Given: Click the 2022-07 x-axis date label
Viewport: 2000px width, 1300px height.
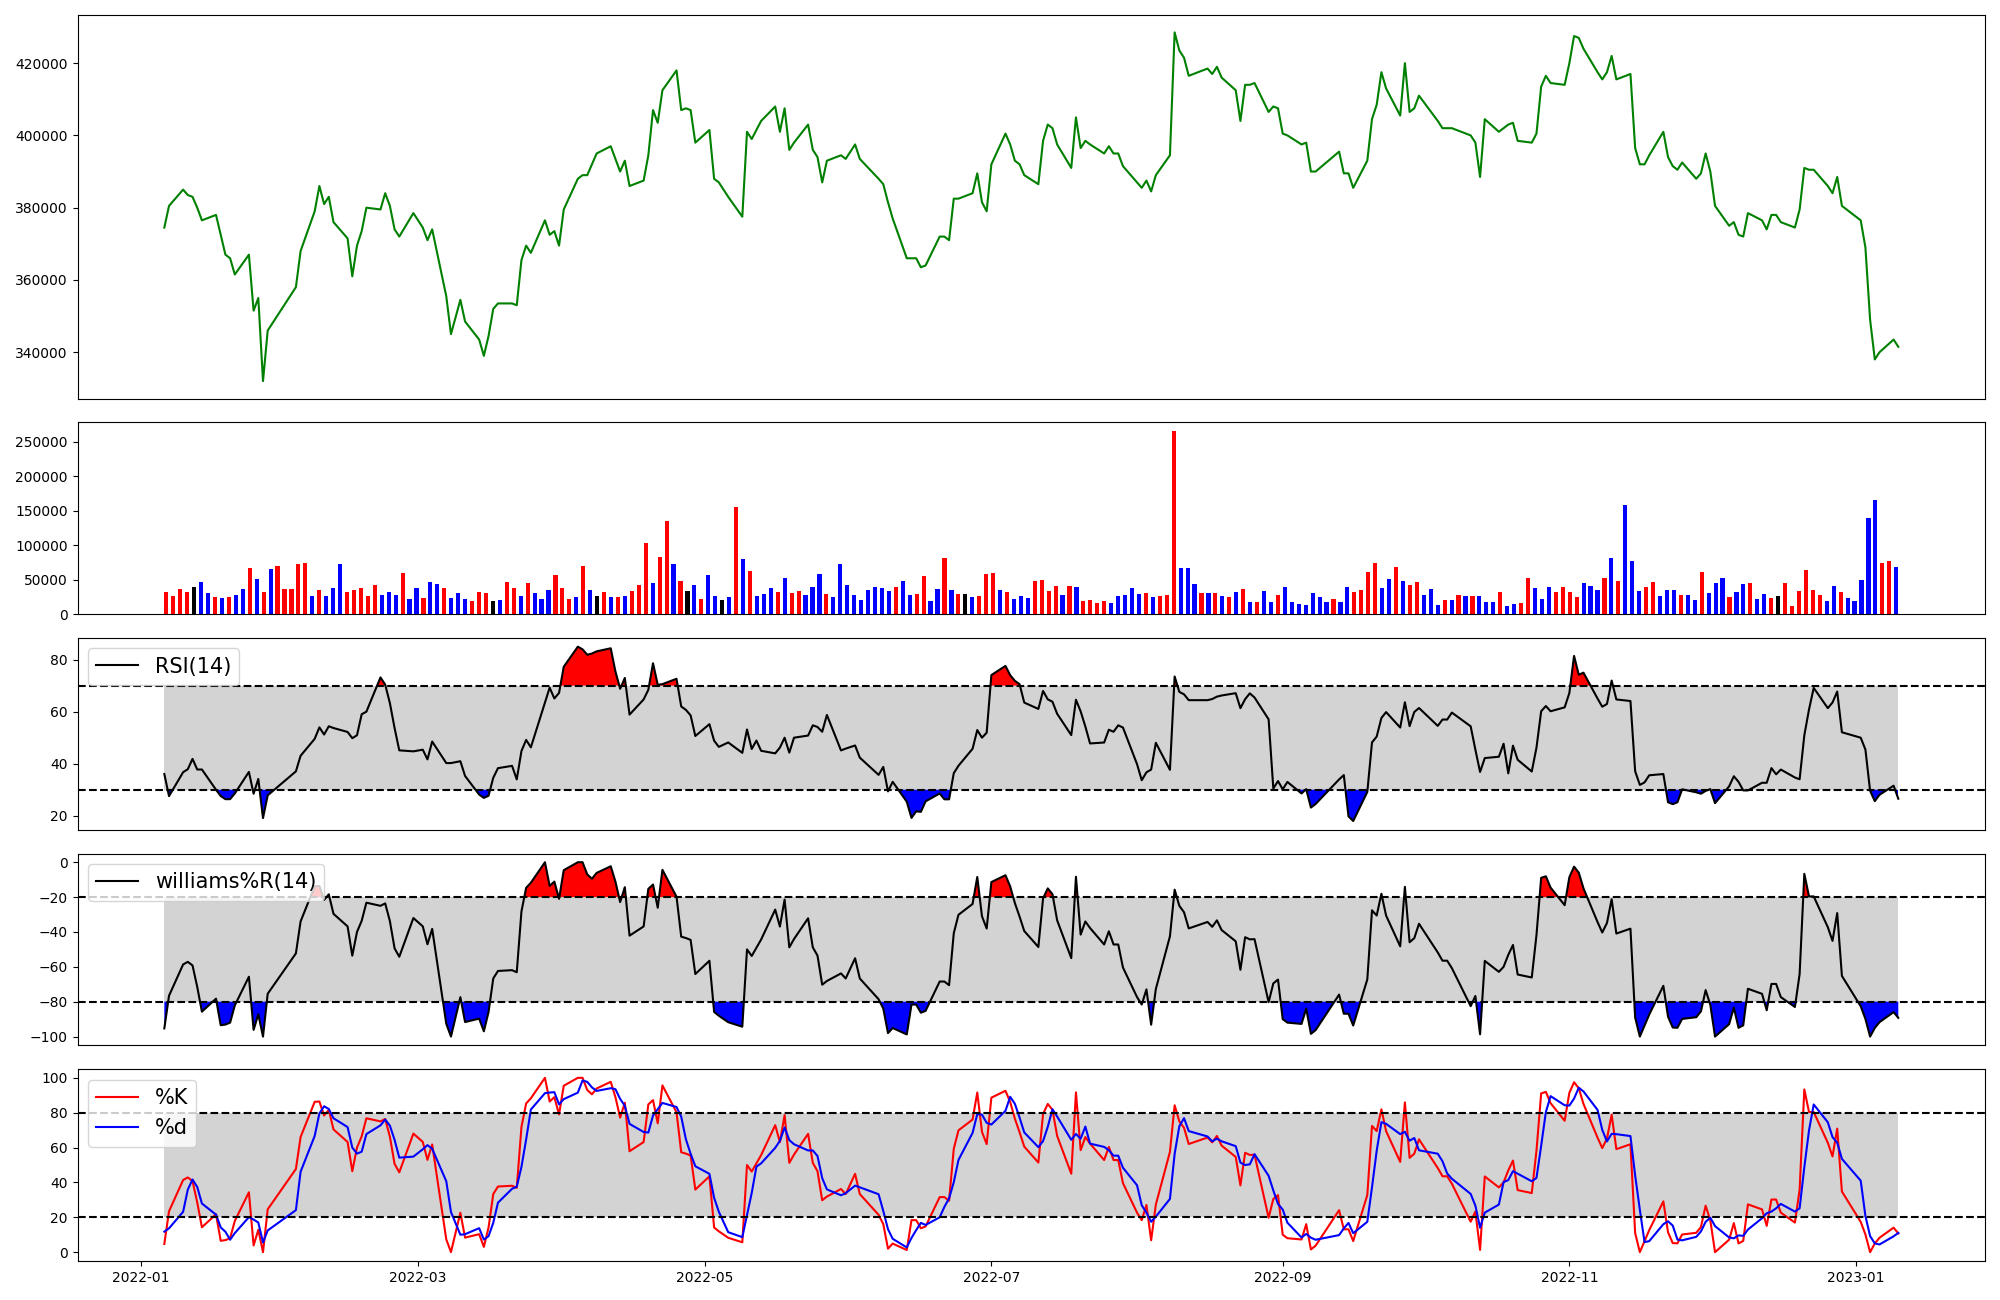Looking at the screenshot, I should [991, 1277].
